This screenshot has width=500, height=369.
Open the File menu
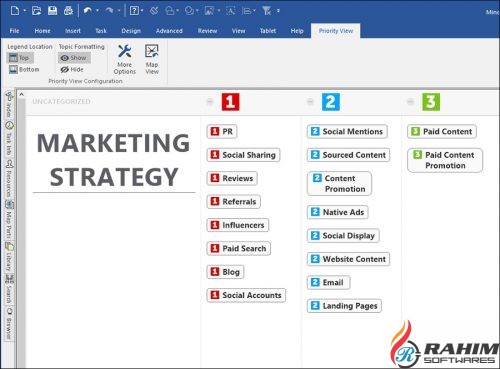[14, 31]
